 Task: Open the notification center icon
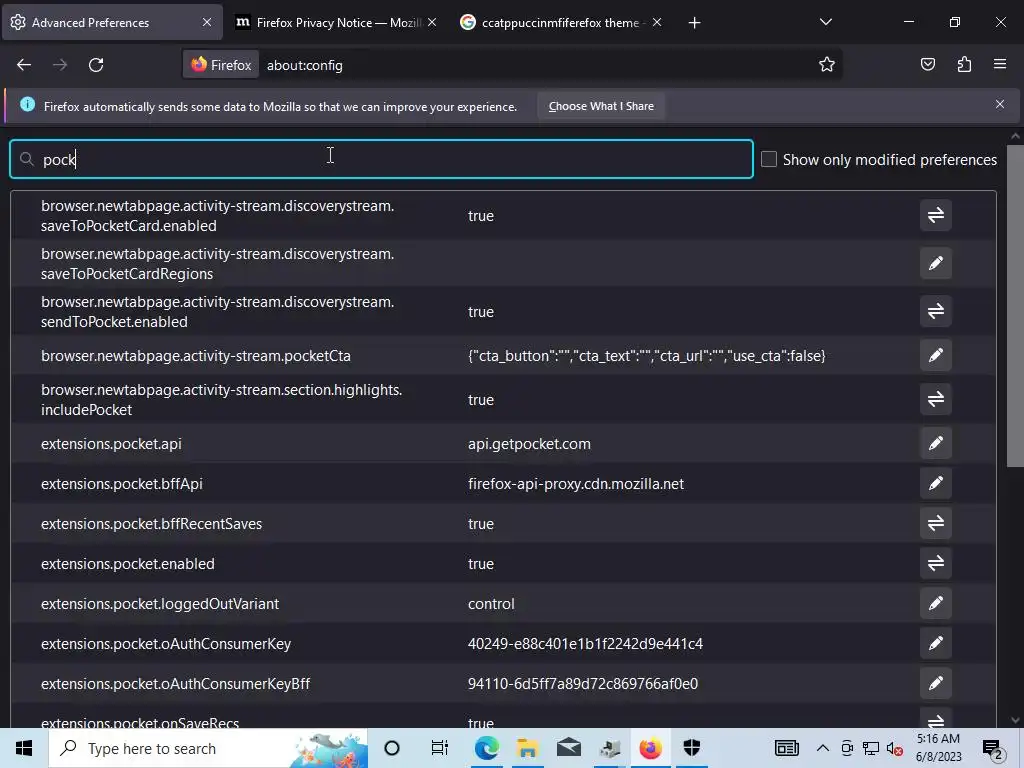(x=993, y=750)
